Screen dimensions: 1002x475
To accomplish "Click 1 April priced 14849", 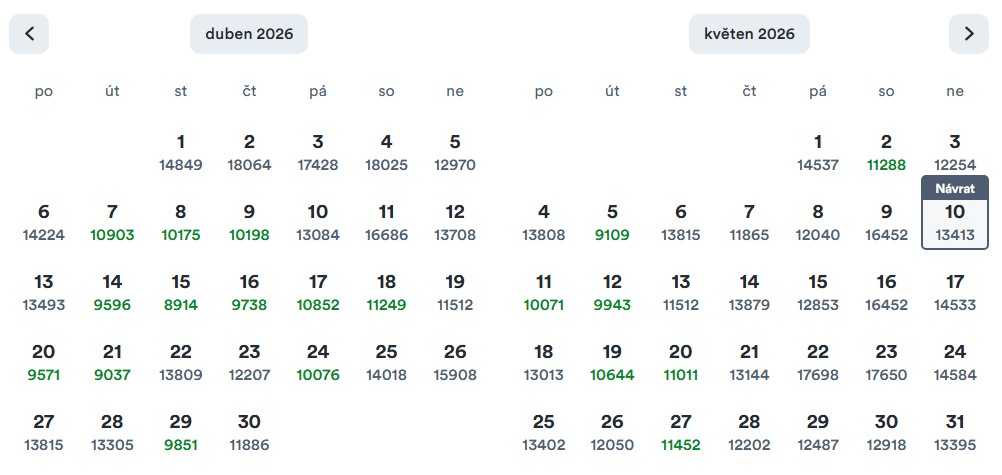I will (x=181, y=153).
